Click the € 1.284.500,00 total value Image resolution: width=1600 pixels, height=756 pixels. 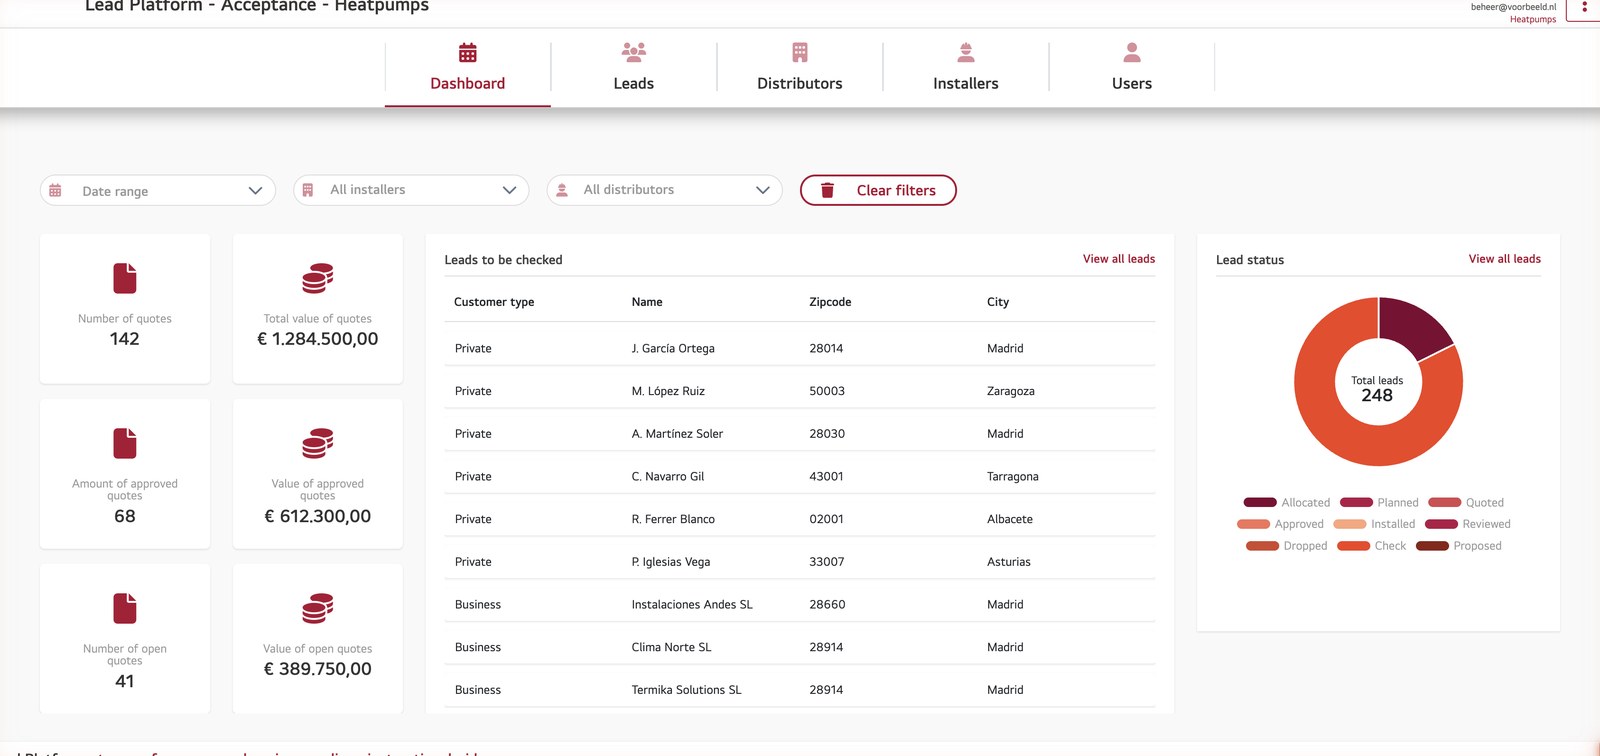coord(318,339)
